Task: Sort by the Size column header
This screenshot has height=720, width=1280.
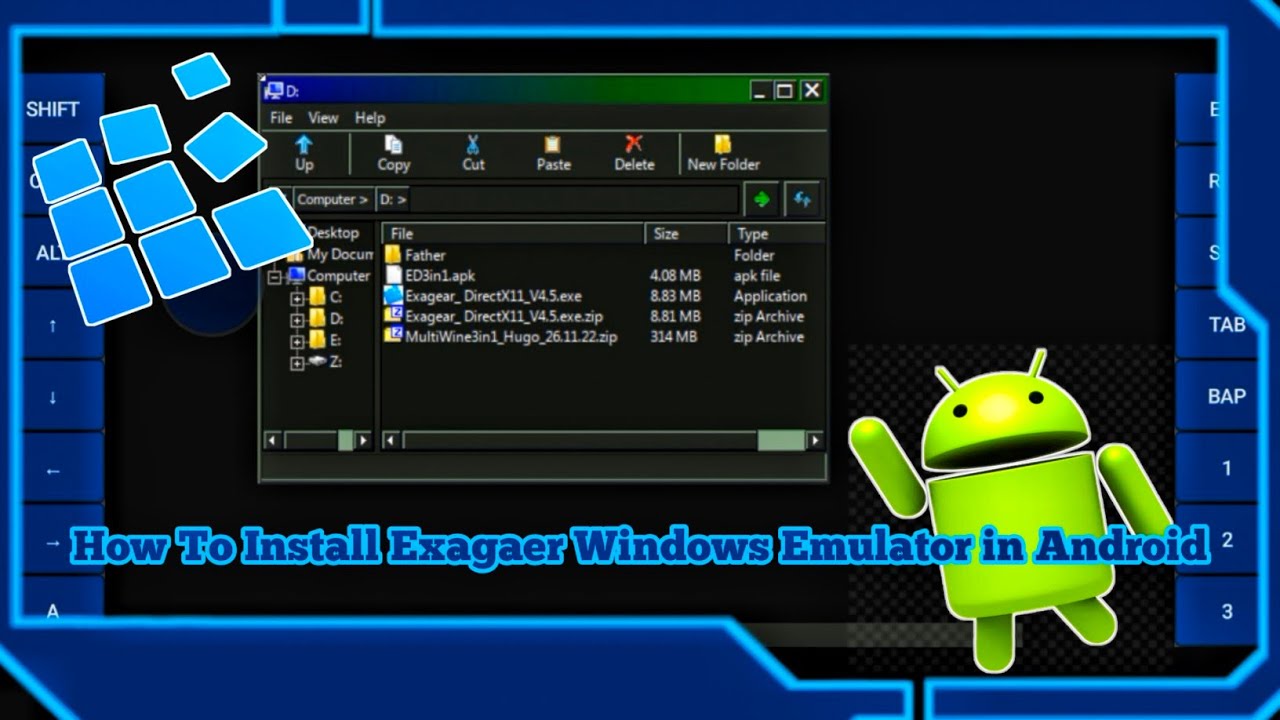Action: coord(687,234)
